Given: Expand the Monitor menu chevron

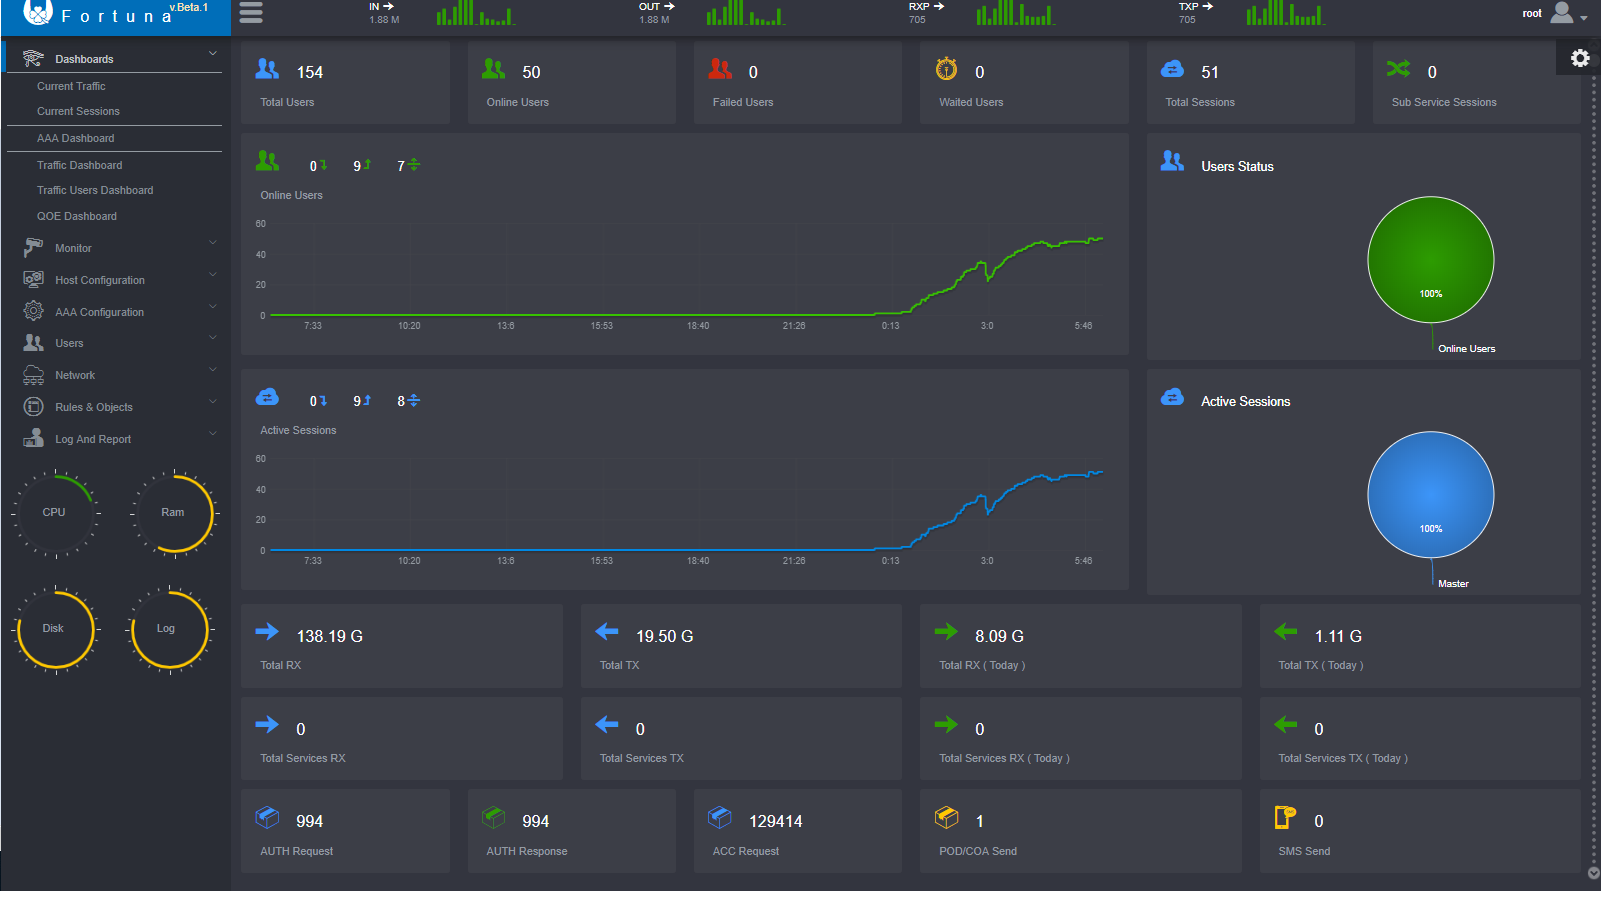Looking at the screenshot, I should (212, 242).
